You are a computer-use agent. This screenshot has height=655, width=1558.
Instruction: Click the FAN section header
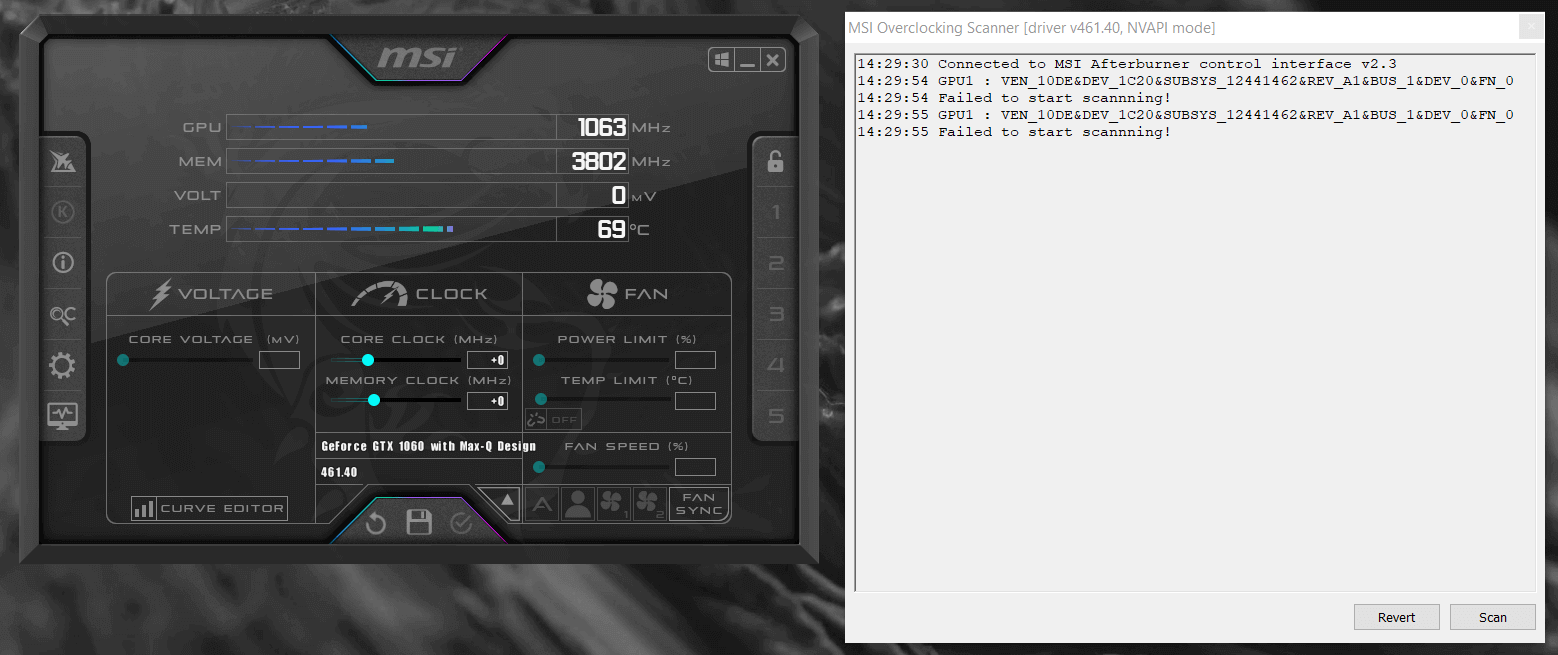[x=627, y=294]
